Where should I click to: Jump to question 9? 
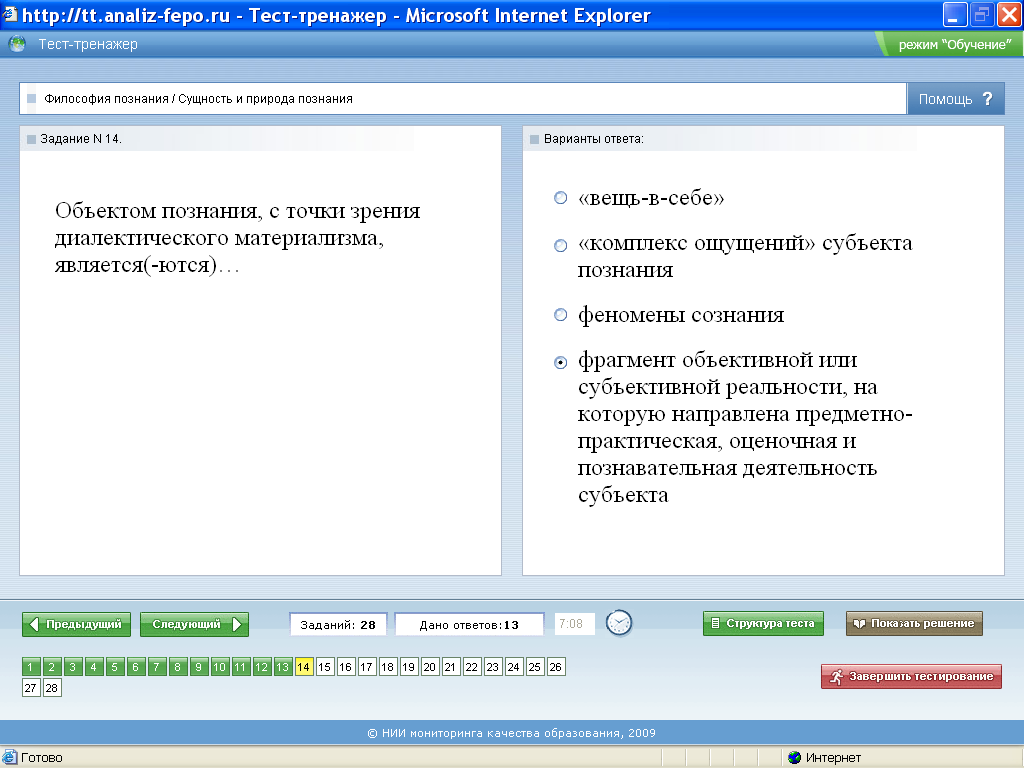[199, 667]
